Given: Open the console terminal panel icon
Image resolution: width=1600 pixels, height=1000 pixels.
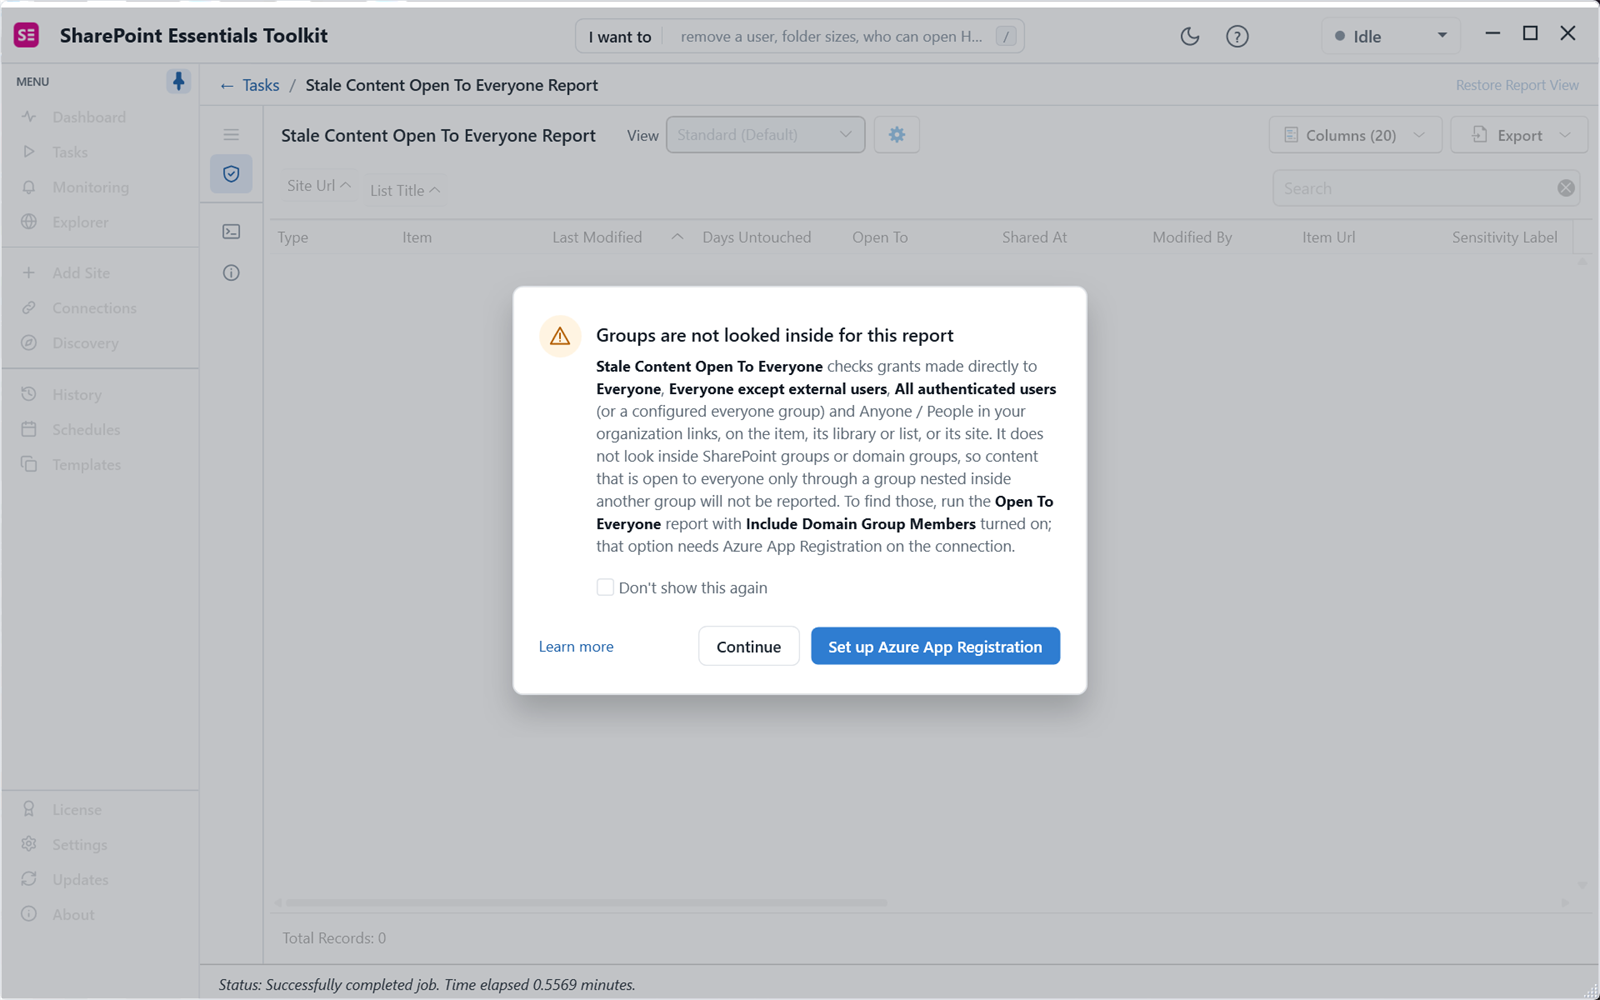Looking at the screenshot, I should 231,232.
